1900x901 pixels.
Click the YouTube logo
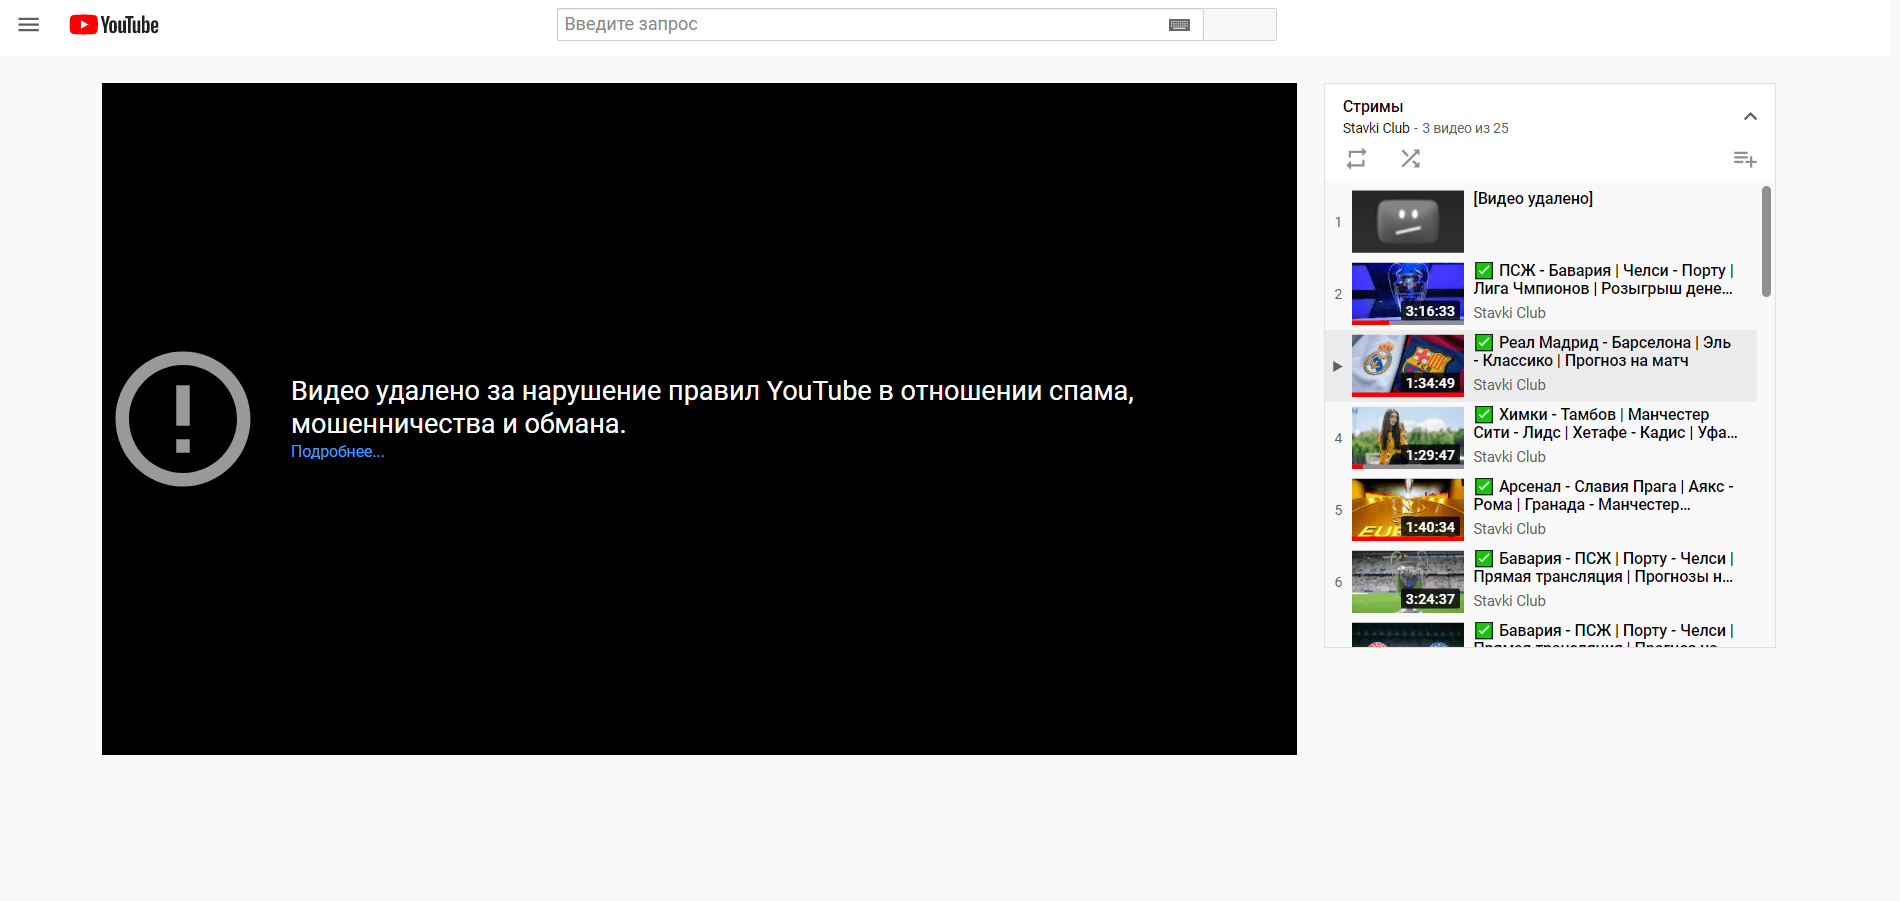[114, 25]
